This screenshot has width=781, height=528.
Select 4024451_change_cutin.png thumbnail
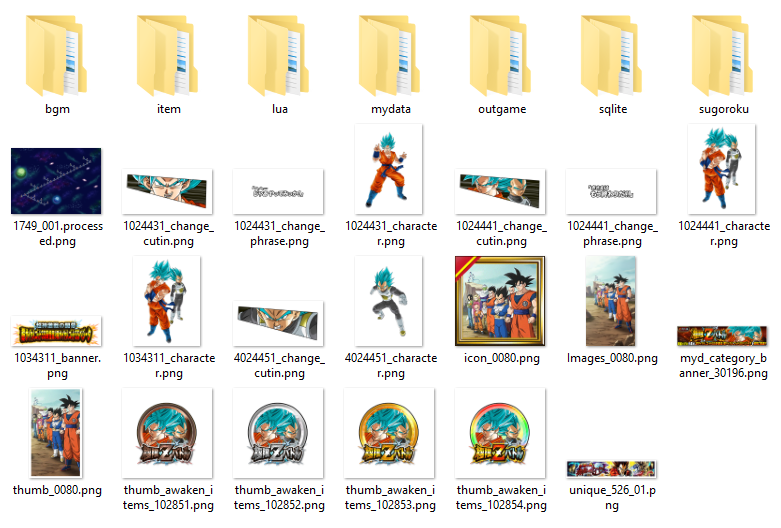[278, 323]
